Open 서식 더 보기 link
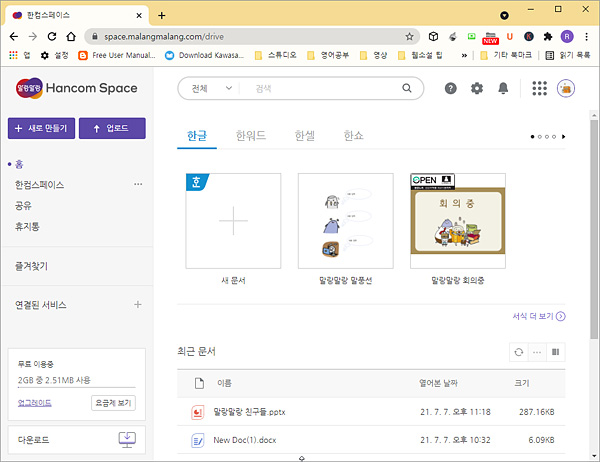The width and height of the screenshot is (600, 462). click(539, 316)
